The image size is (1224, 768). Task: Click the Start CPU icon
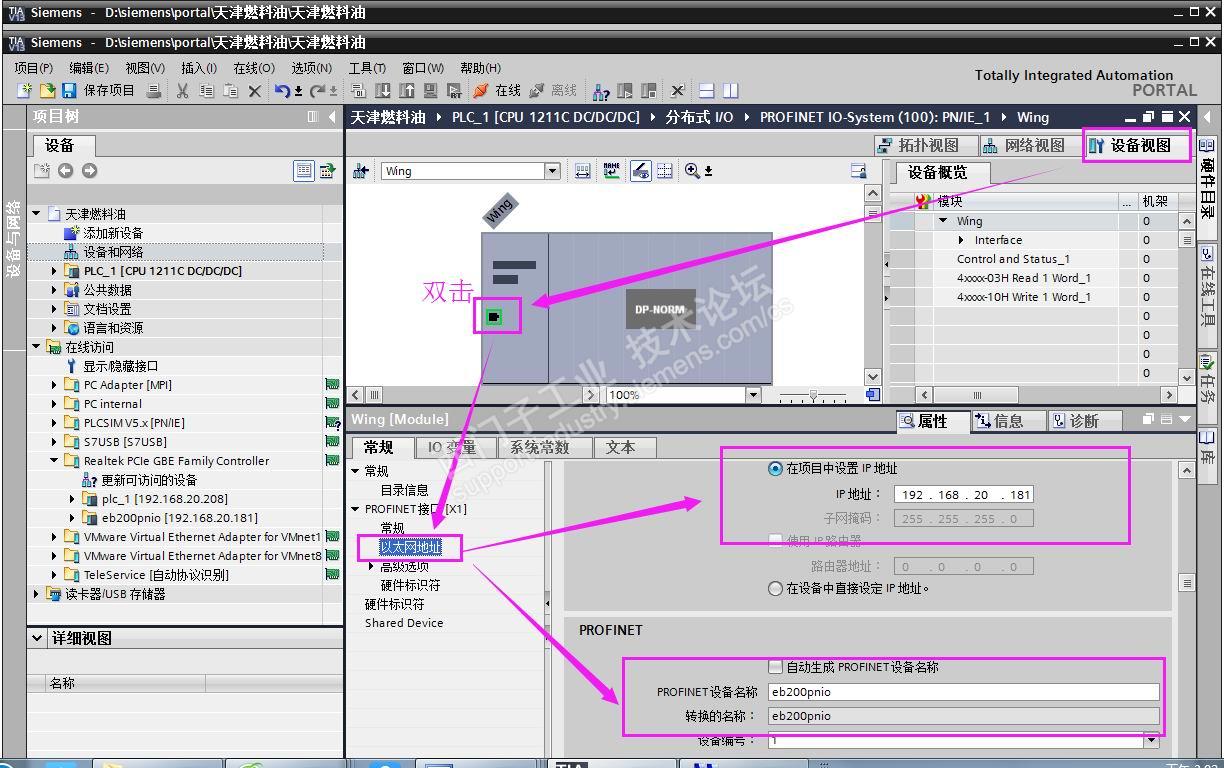click(625, 91)
